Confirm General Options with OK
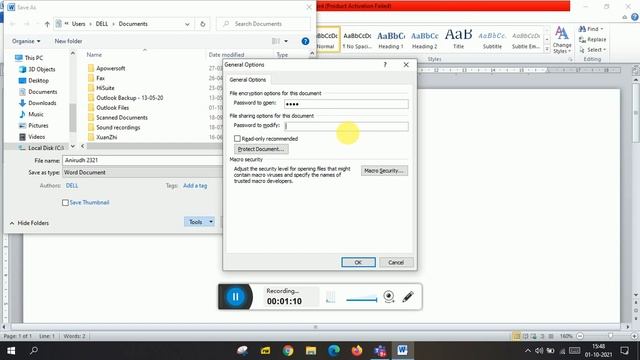This screenshot has height=360, width=640. 358,262
